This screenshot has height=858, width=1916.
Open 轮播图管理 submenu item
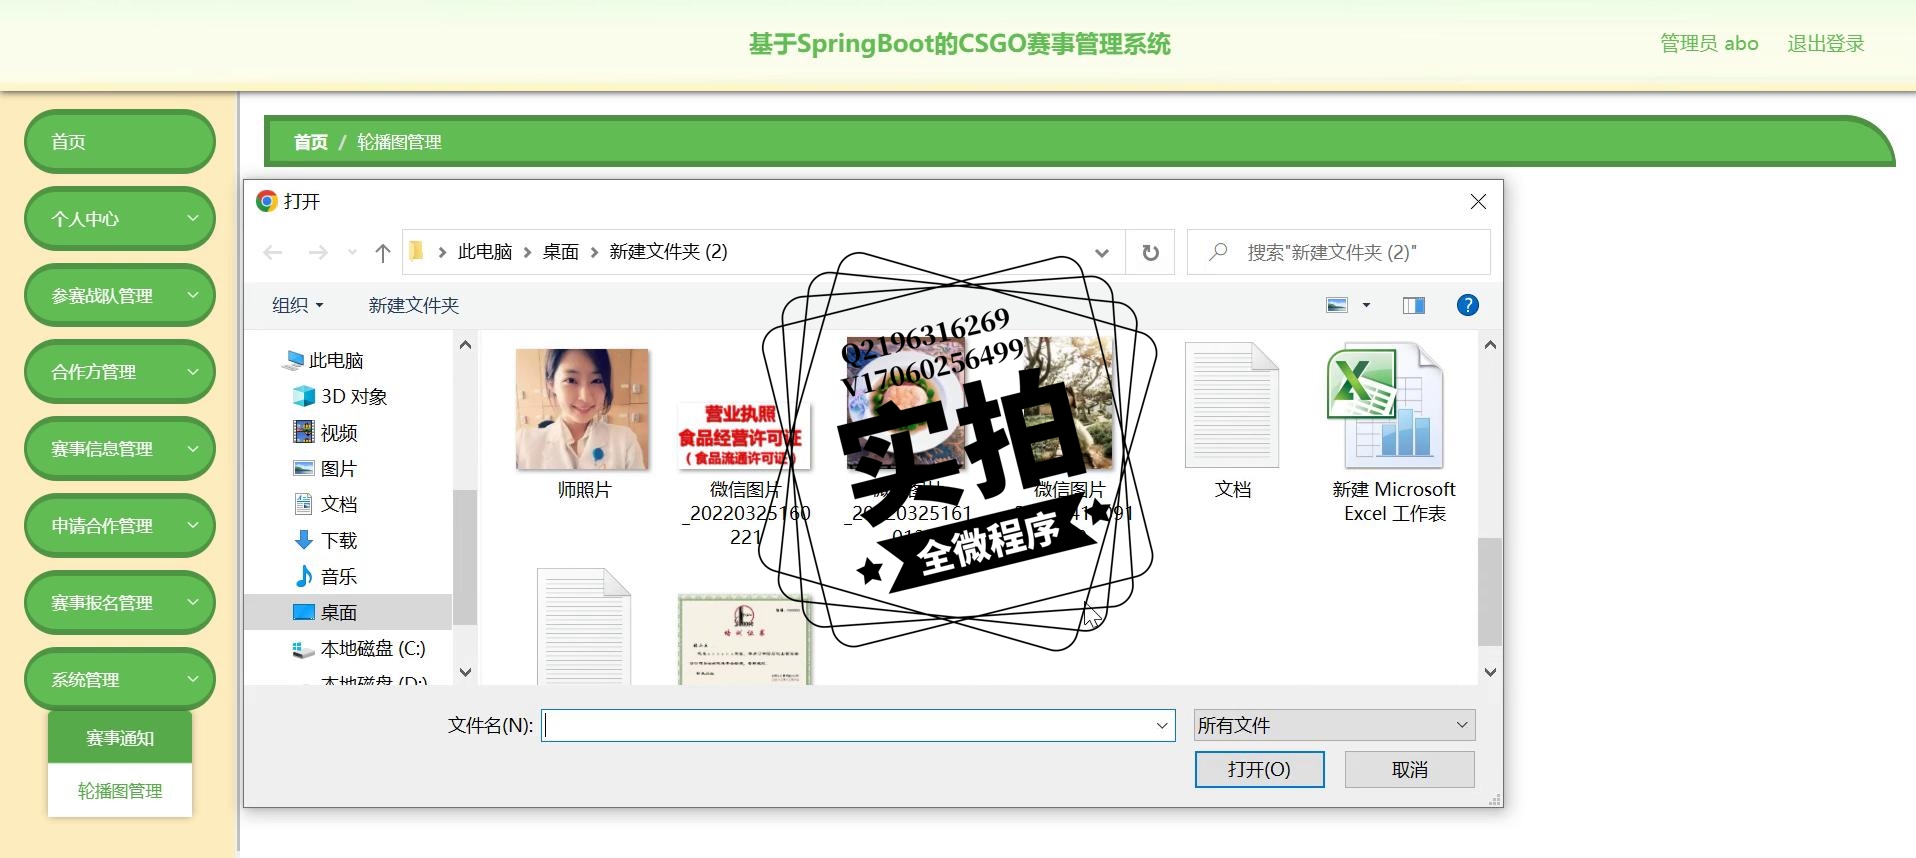(x=120, y=791)
